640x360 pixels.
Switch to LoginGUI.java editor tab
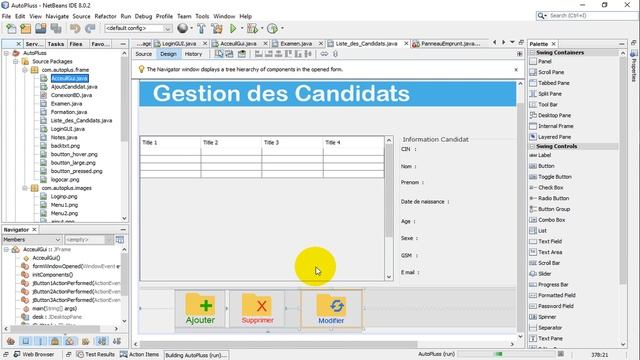coord(179,43)
